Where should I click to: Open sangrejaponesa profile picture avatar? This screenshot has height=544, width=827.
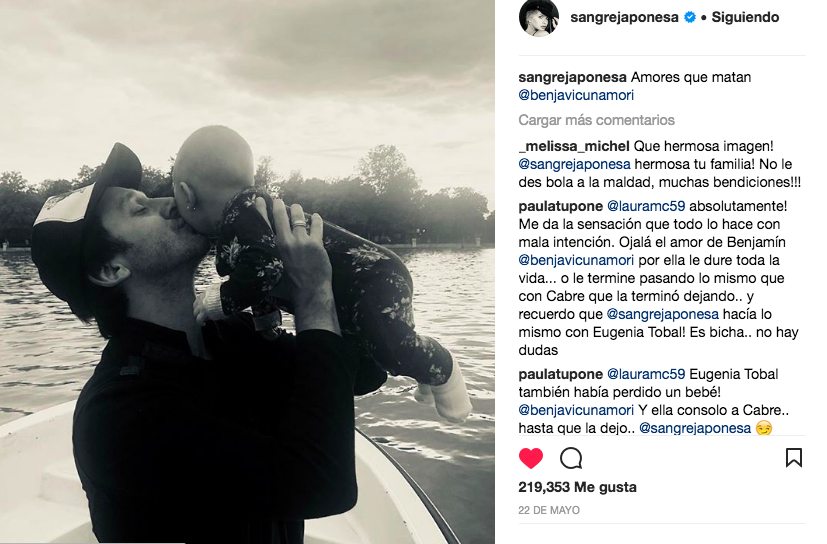click(x=538, y=18)
